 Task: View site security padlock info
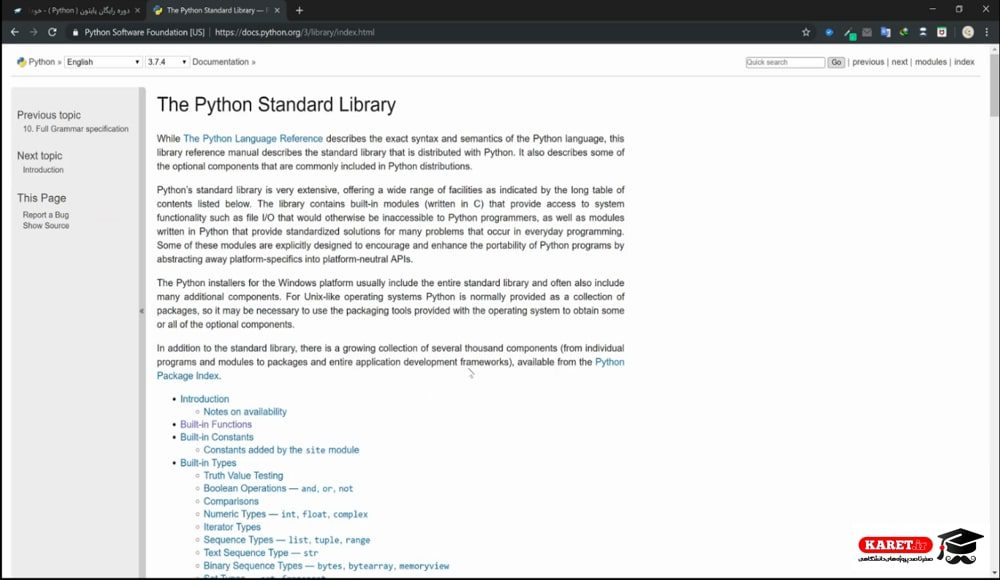tap(75, 32)
